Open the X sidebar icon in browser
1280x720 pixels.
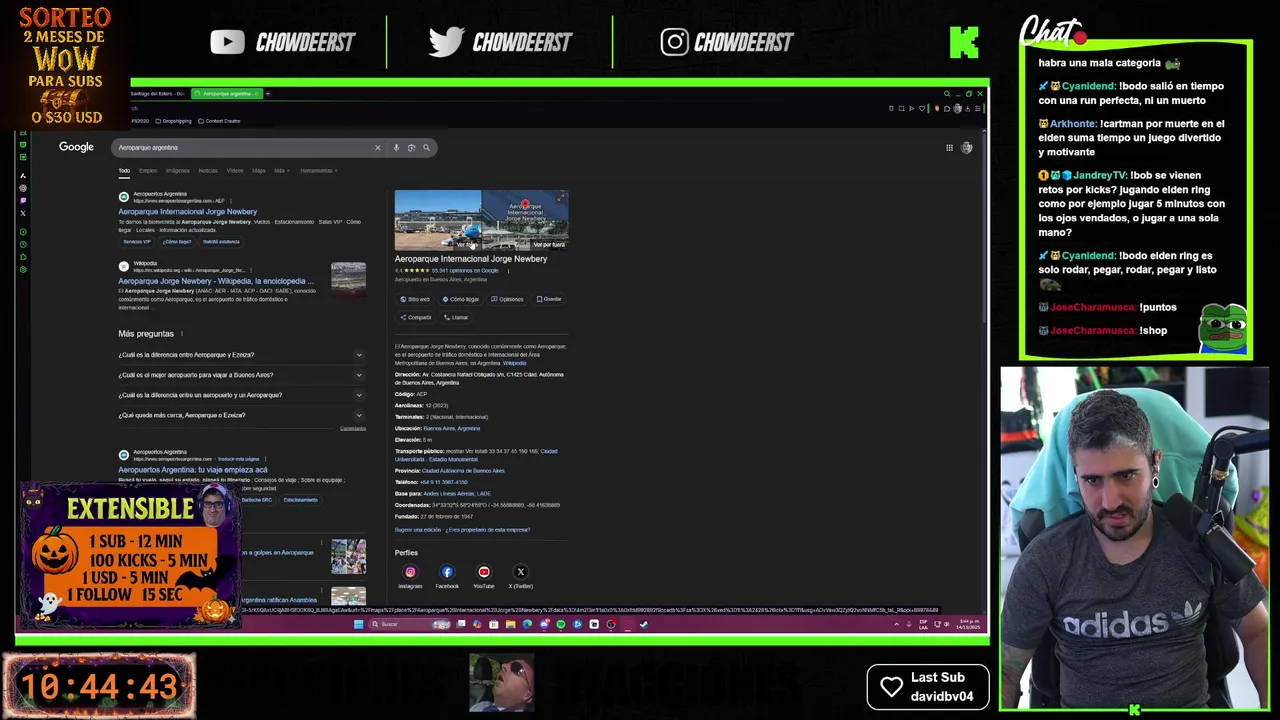tap(23, 213)
